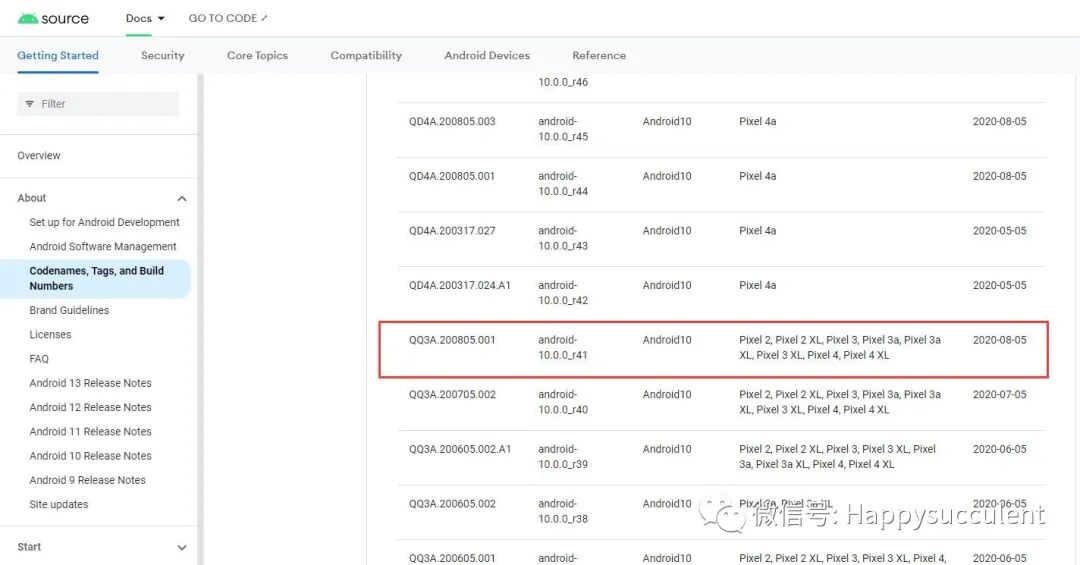Click tag android-10.0.0_r41
This screenshot has width=1080, height=565.
point(563,348)
